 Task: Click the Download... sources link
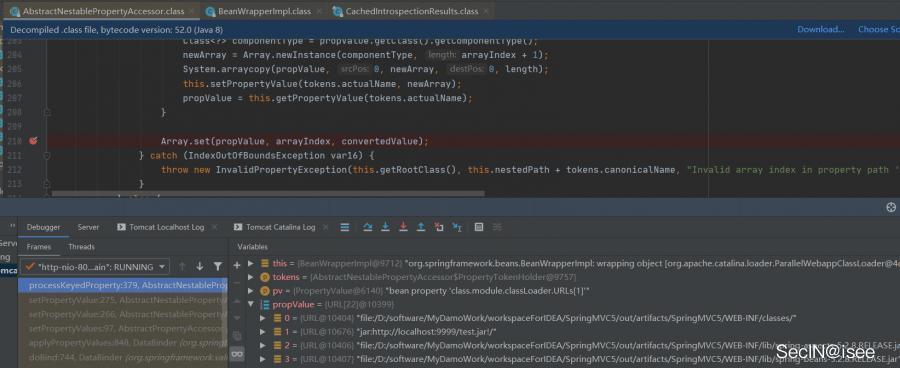coord(820,29)
